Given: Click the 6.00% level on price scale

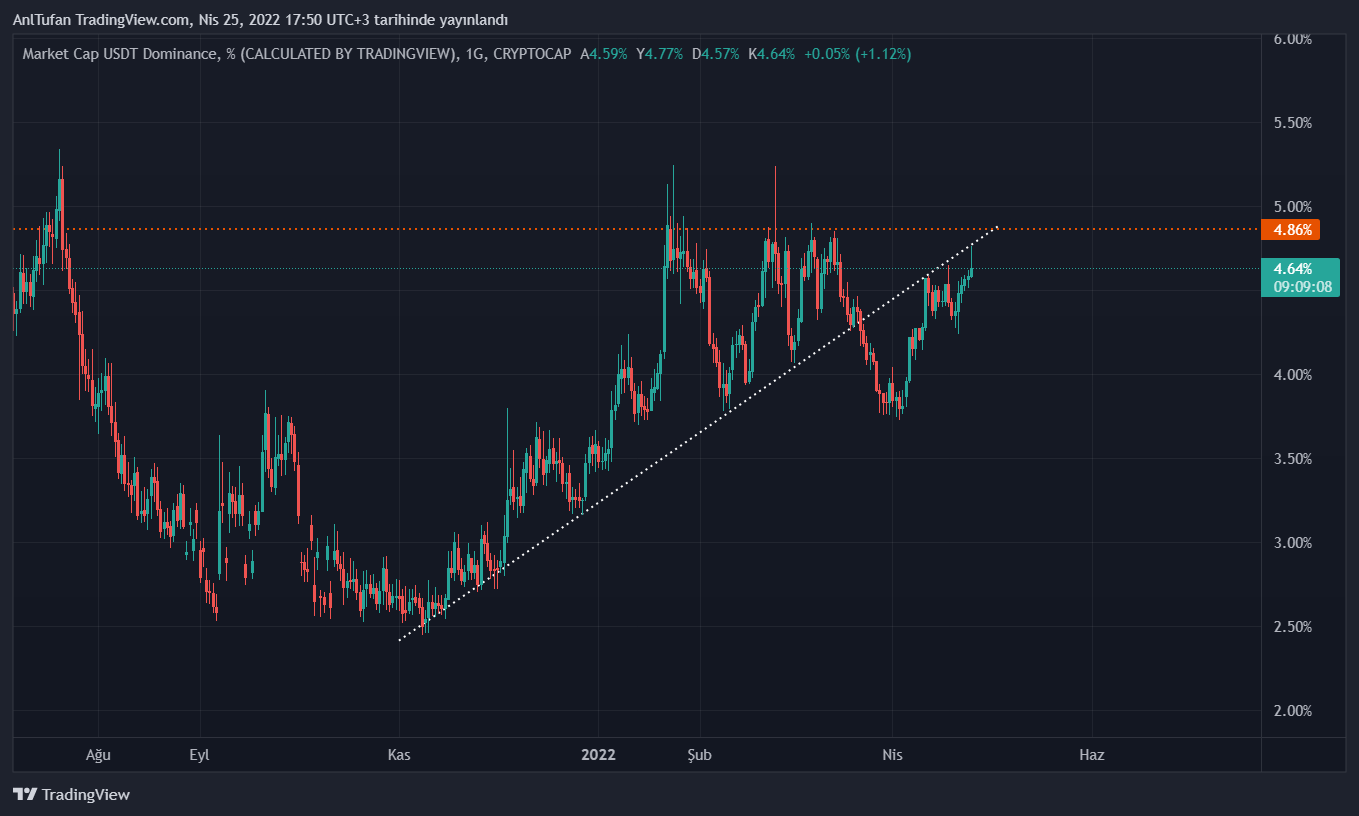Looking at the screenshot, I should point(1292,39).
